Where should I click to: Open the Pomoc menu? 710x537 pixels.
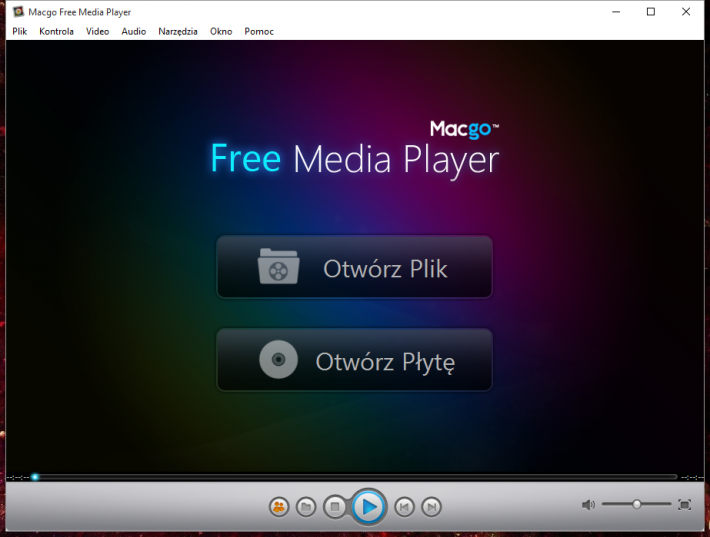coord(259,31)
